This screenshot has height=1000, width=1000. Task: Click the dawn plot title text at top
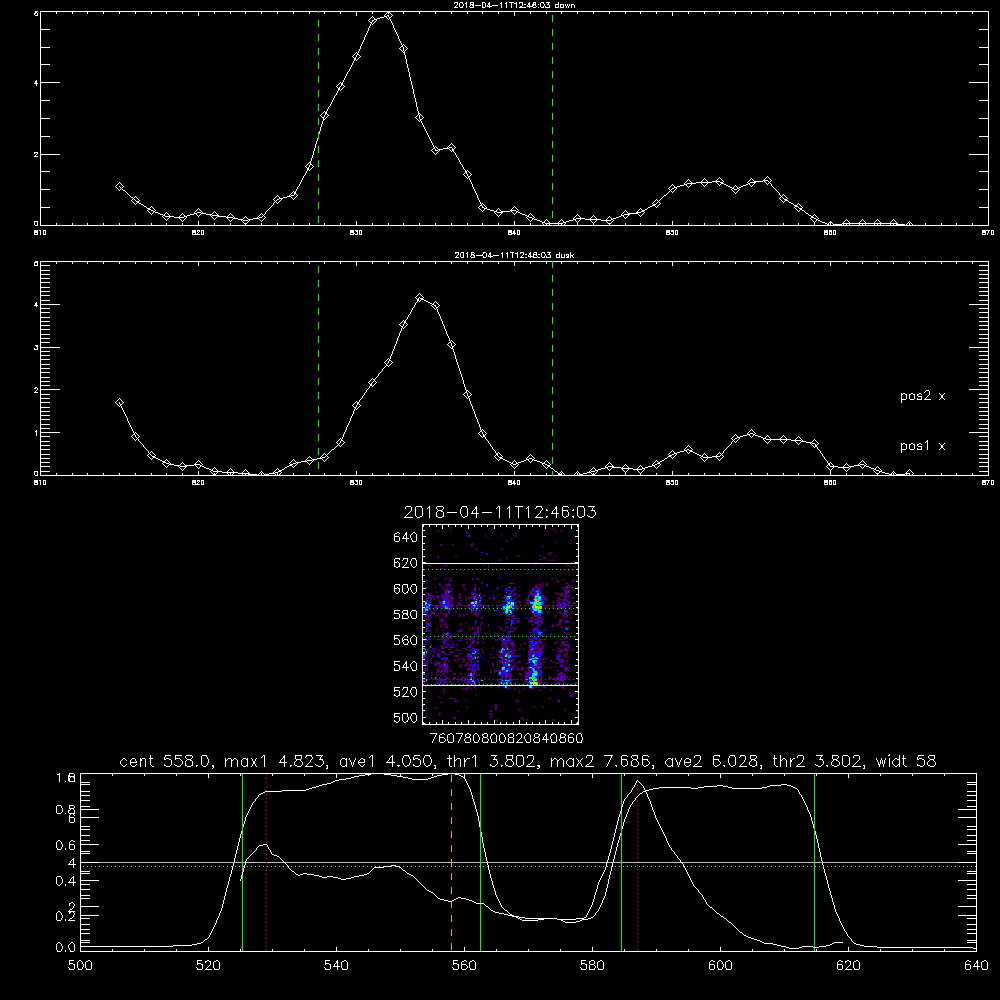pyautogui.click(x=514, y=4)
